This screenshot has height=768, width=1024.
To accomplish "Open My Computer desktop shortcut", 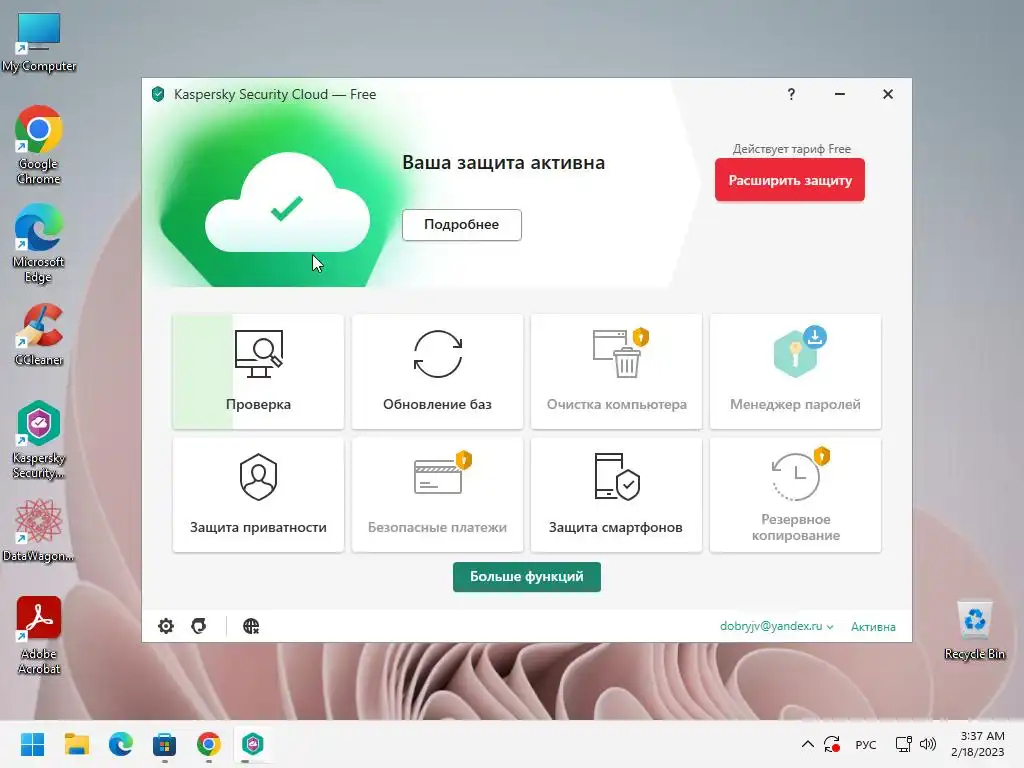I will [x=39, y=42].
